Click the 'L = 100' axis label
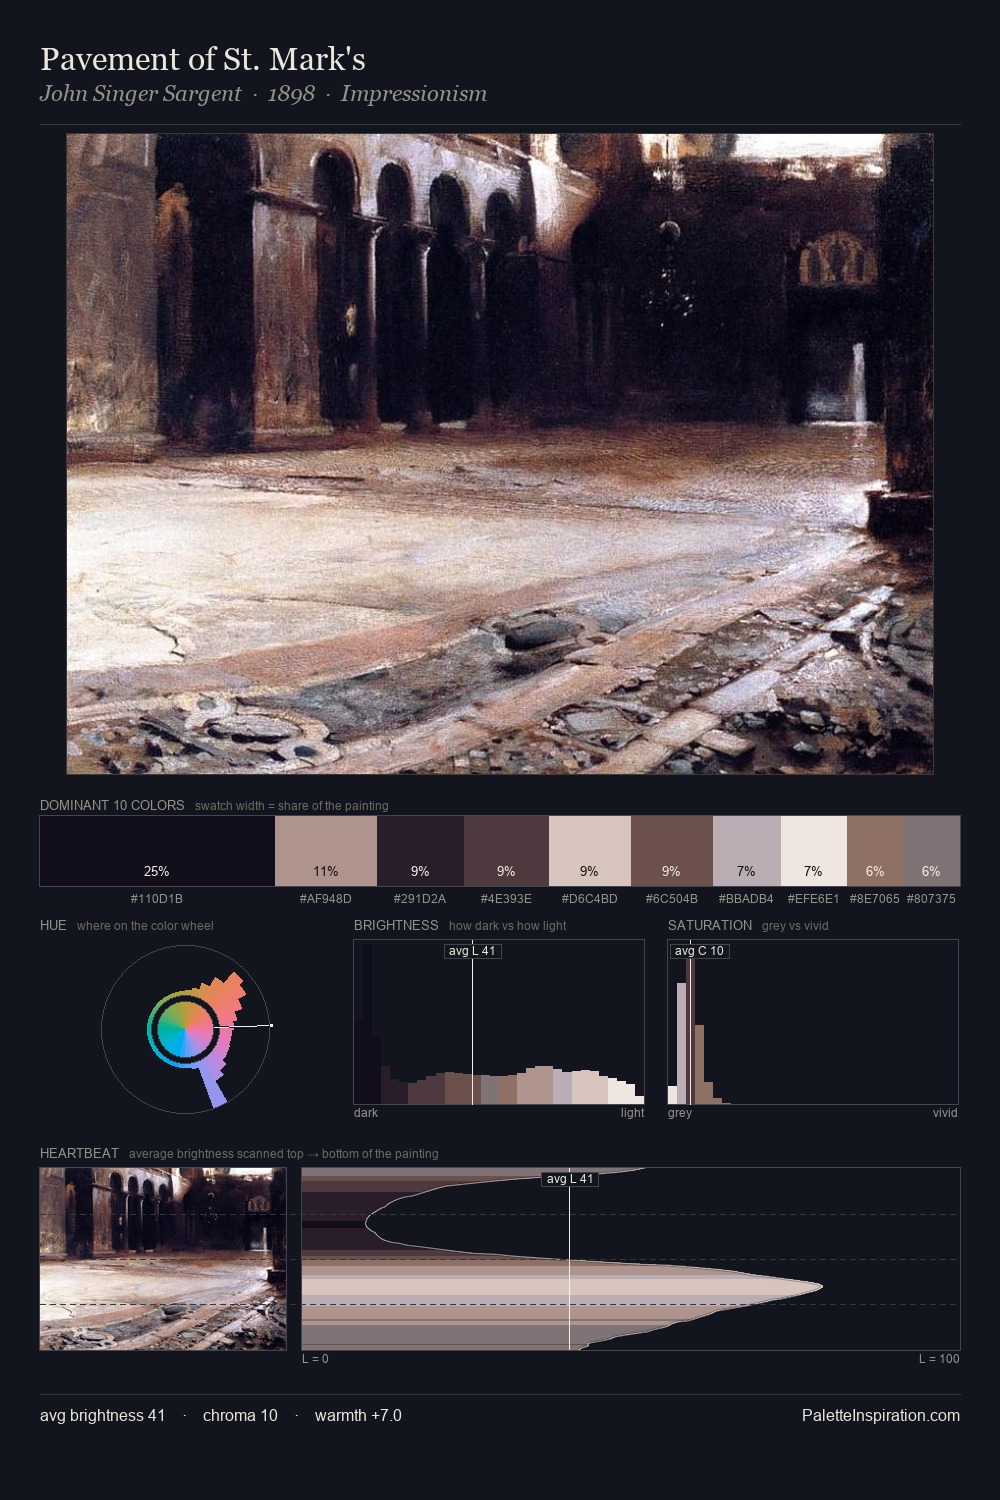The width and height of the screenshot is (1000, 1500). [x=939, y=1359]
